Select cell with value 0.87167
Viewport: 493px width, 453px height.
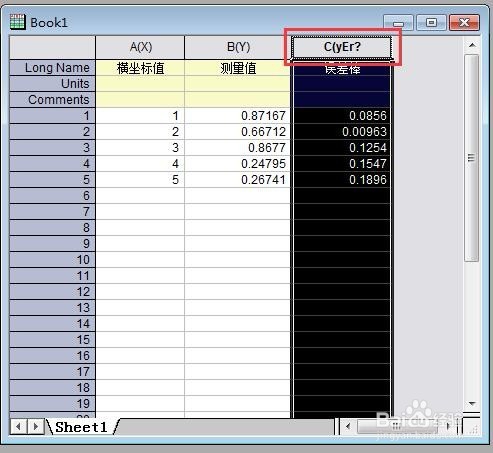point(238,116)
